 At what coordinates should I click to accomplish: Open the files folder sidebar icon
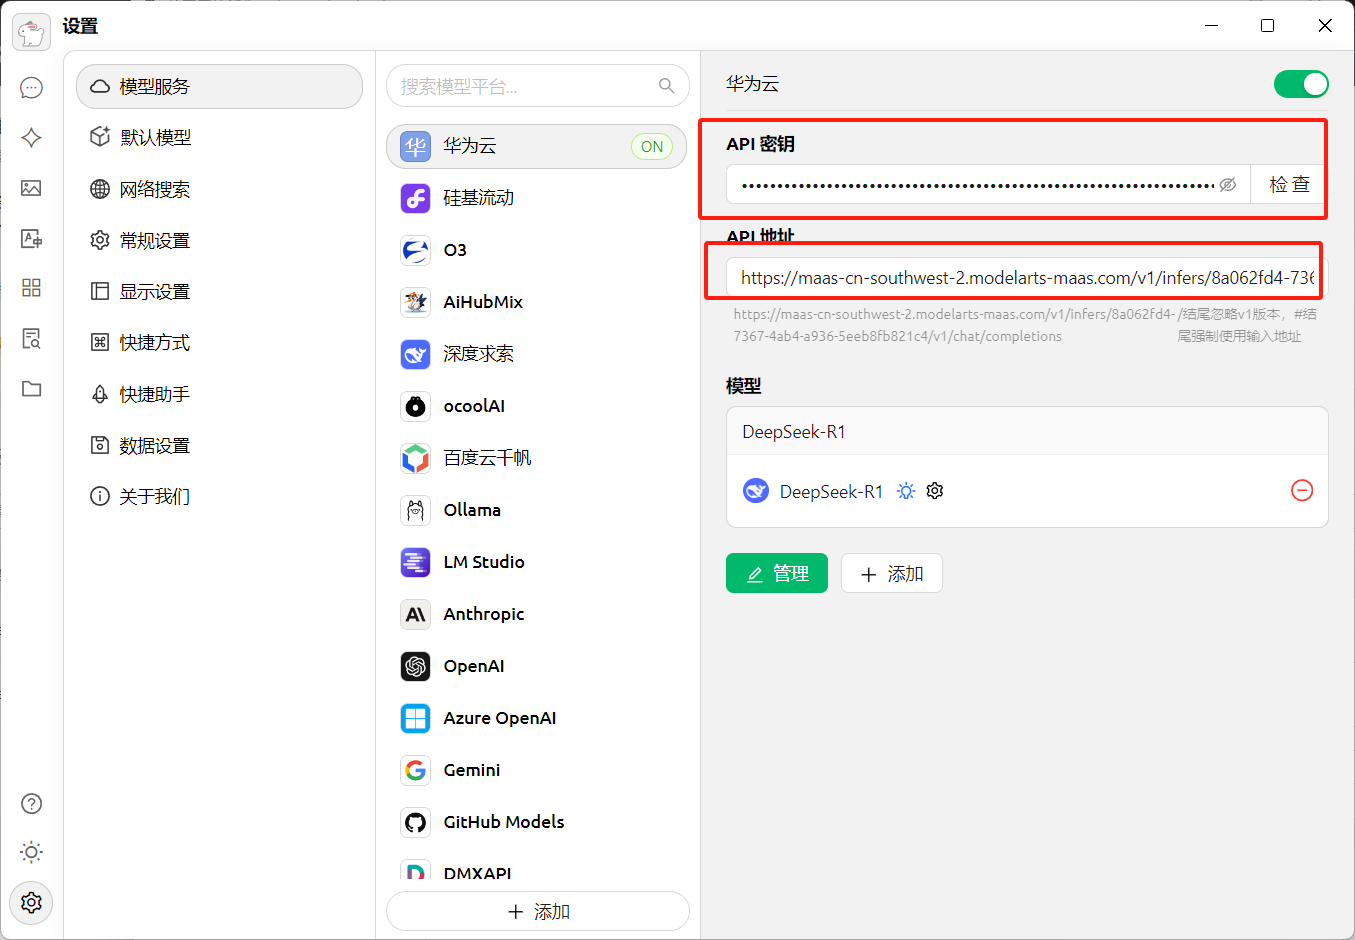pyautogui.click(x=31, y=388)
